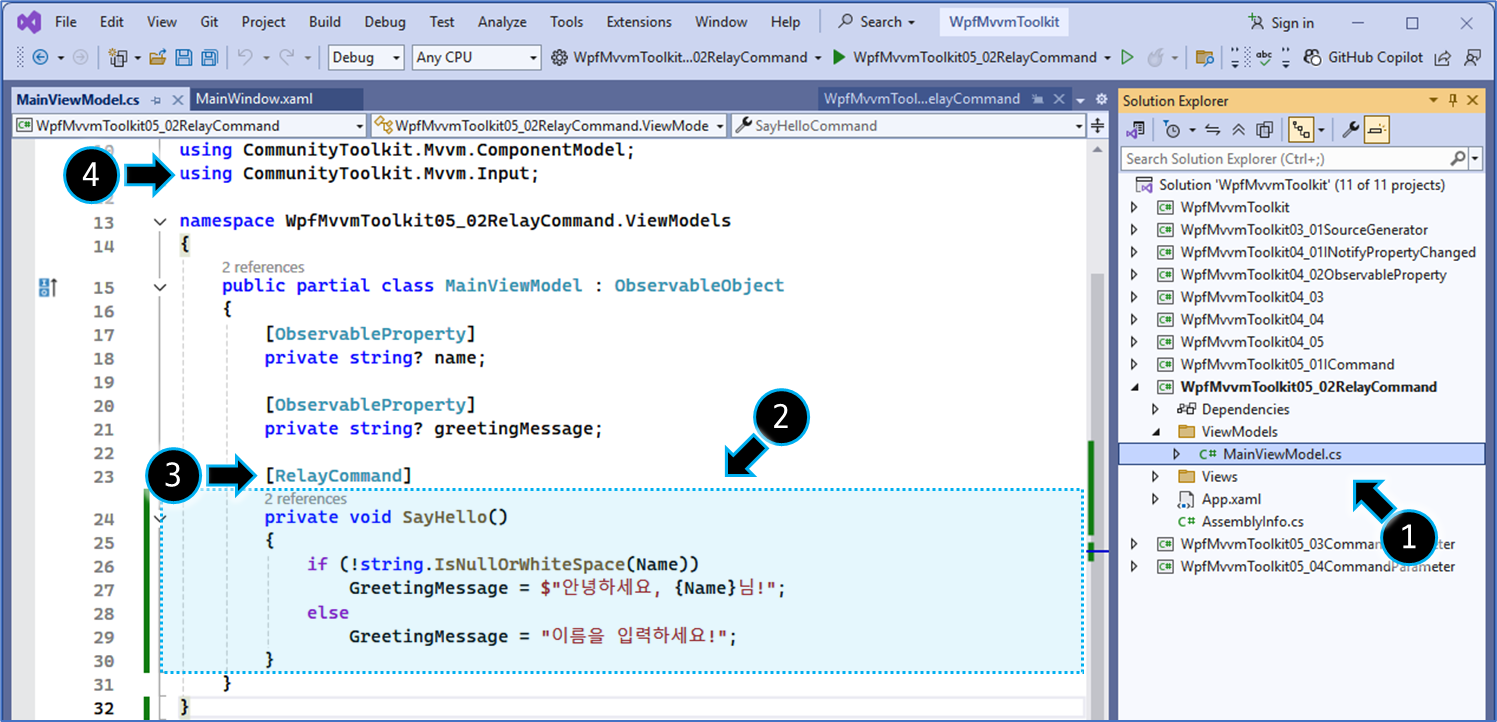Image resolution: width=1497 pixels, height=722 pixels.
Task: Close the Solution Explorer panel
Action: click(1473, 100)
